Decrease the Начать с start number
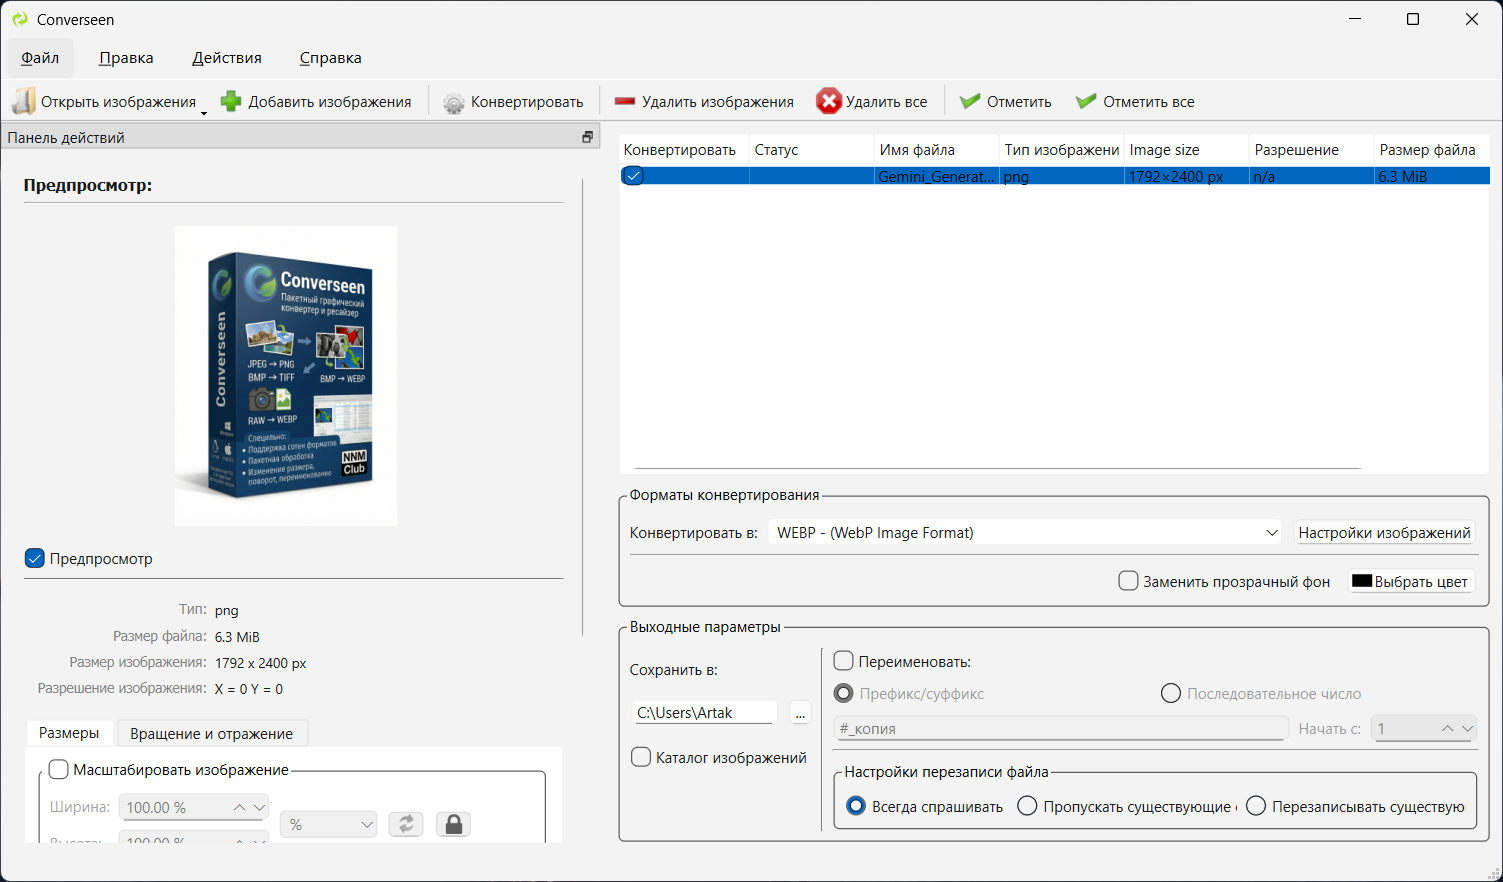The height and width of the screenshot is (882, 1503). (1467, 728)
